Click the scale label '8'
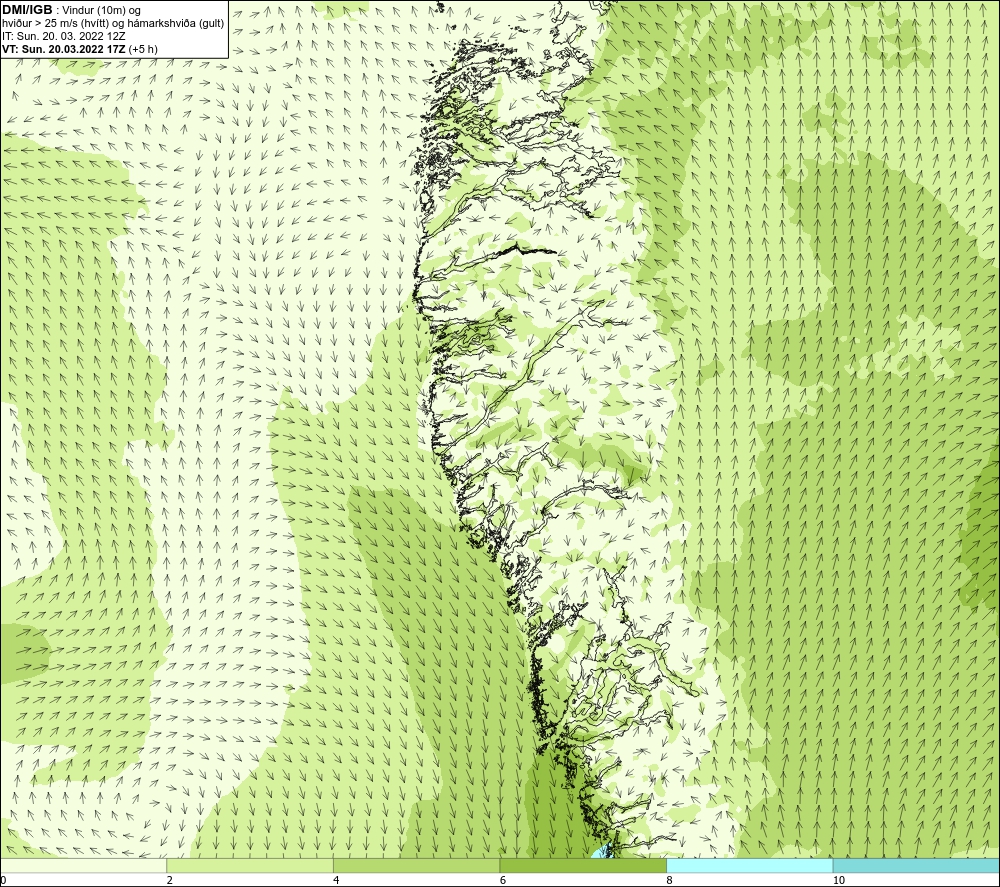 tap(670, 880)
